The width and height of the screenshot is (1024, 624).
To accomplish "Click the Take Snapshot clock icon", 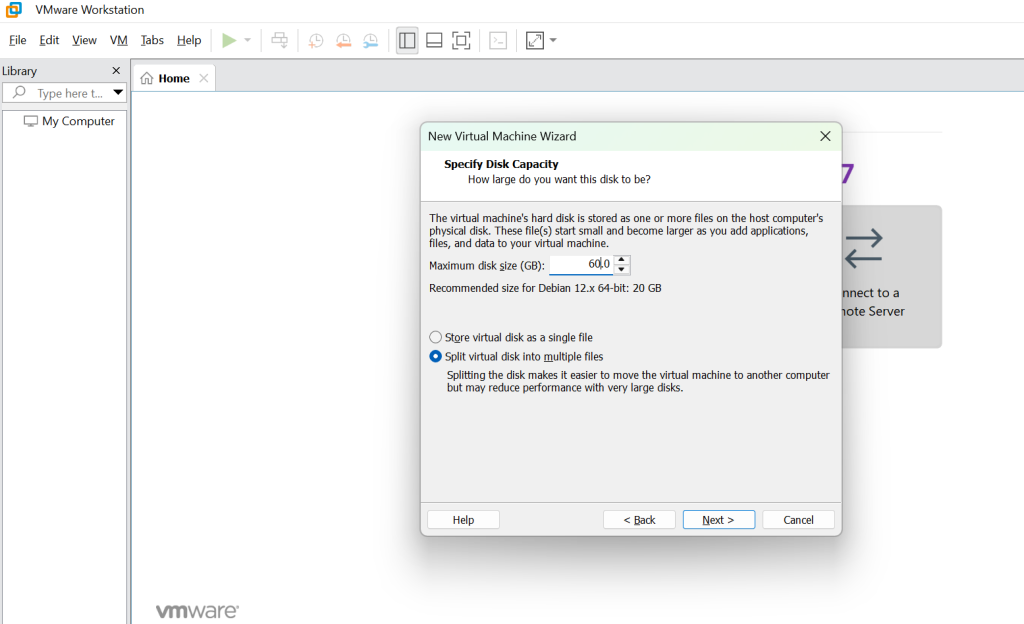I will pyautogui.click(x=315, y=40).
